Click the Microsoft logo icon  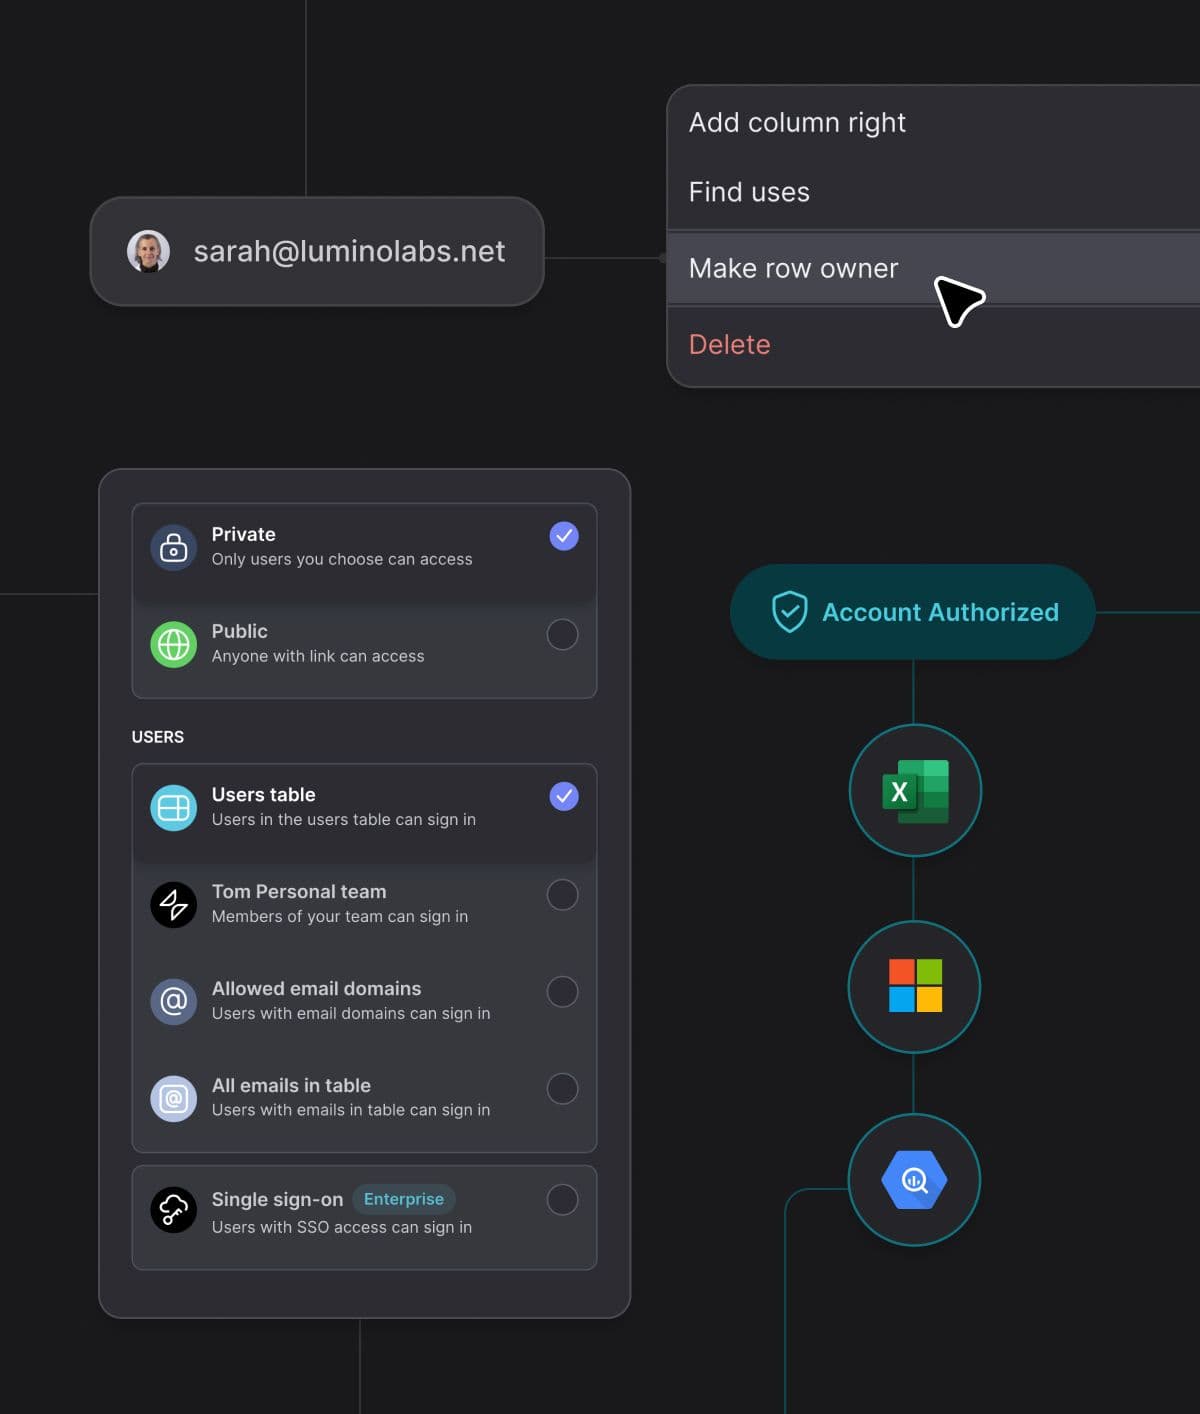pos(915,986)
